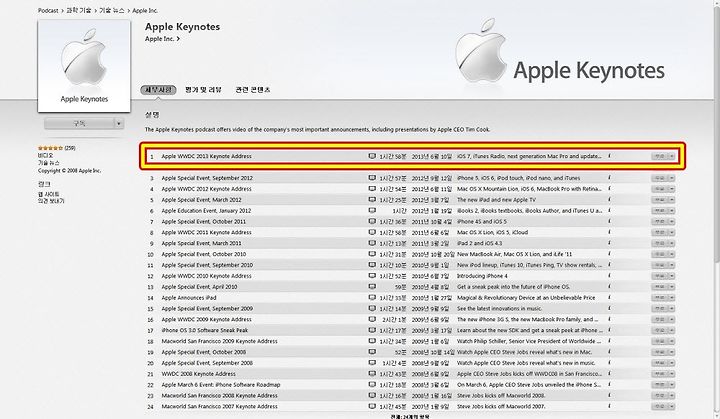Open the 의견 보내기 link in sidebar
The image size is (720, 419).
point(51,201)
